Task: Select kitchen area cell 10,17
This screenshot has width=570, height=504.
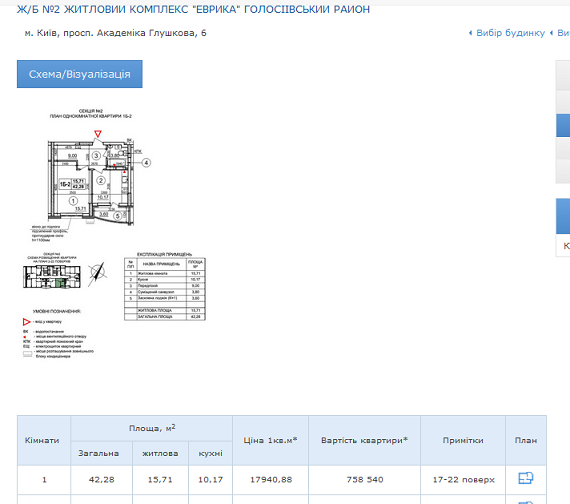Action: (x=210, y=480)
